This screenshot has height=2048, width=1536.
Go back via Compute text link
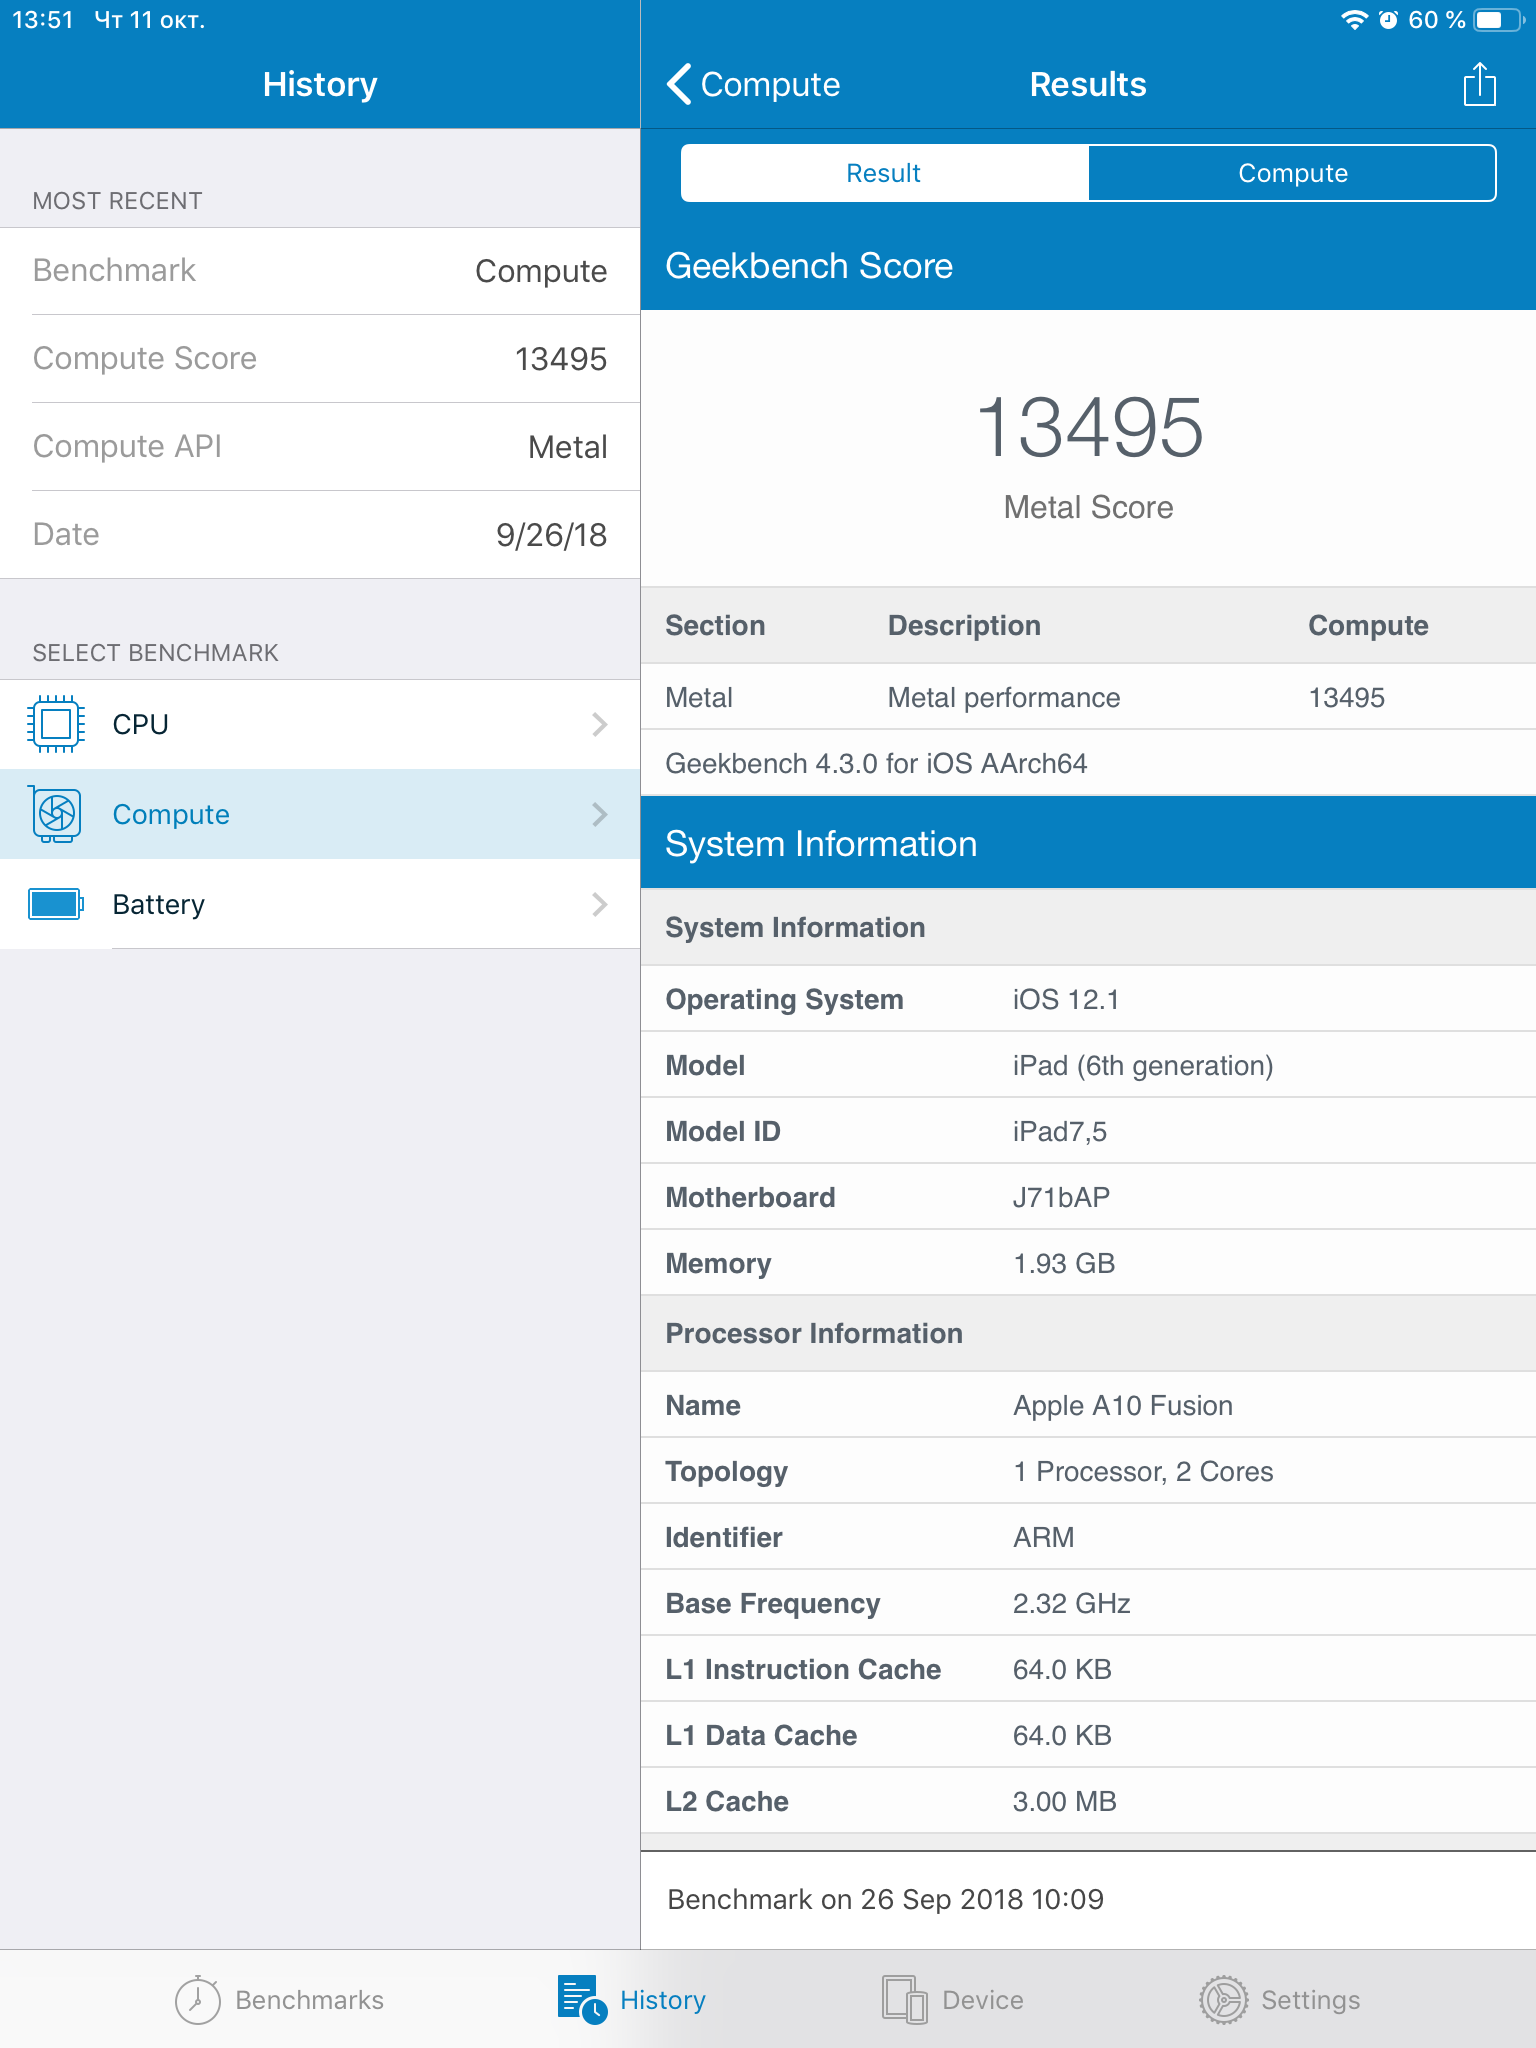coord(770,85)
